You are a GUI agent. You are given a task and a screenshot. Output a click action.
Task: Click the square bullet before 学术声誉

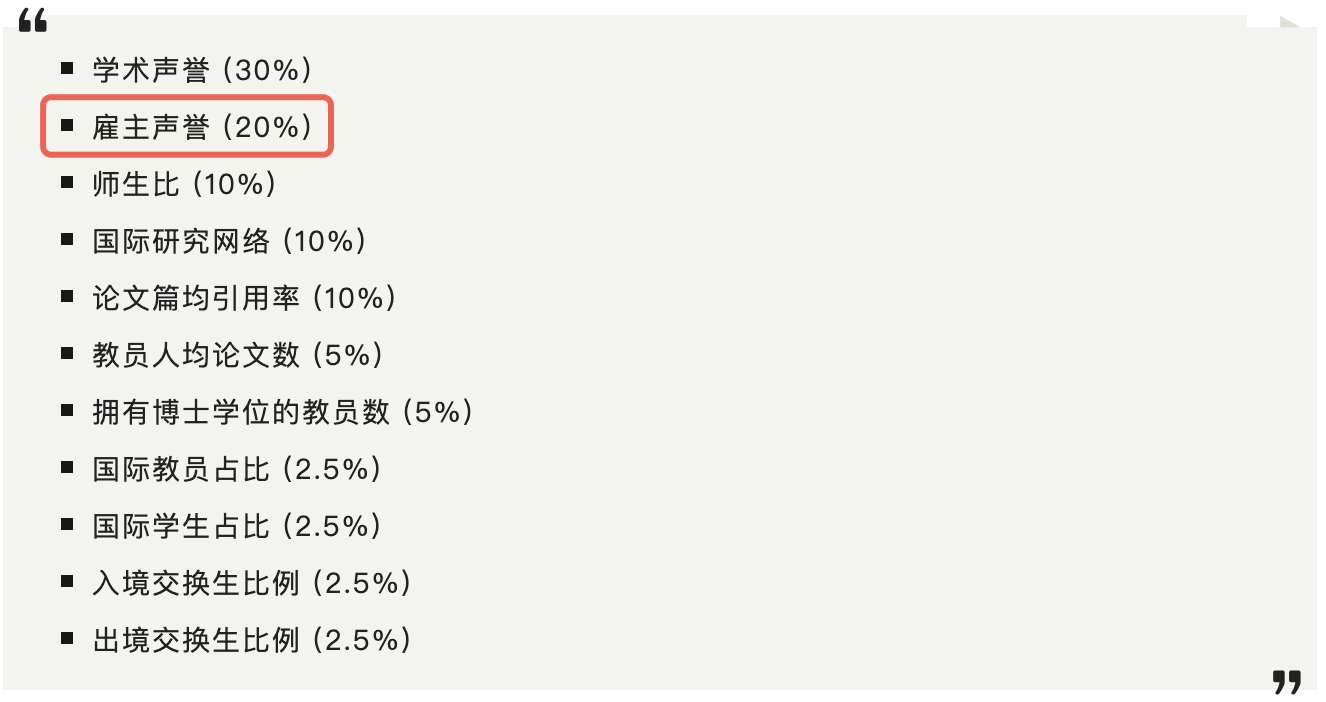[x=67, y=69]
